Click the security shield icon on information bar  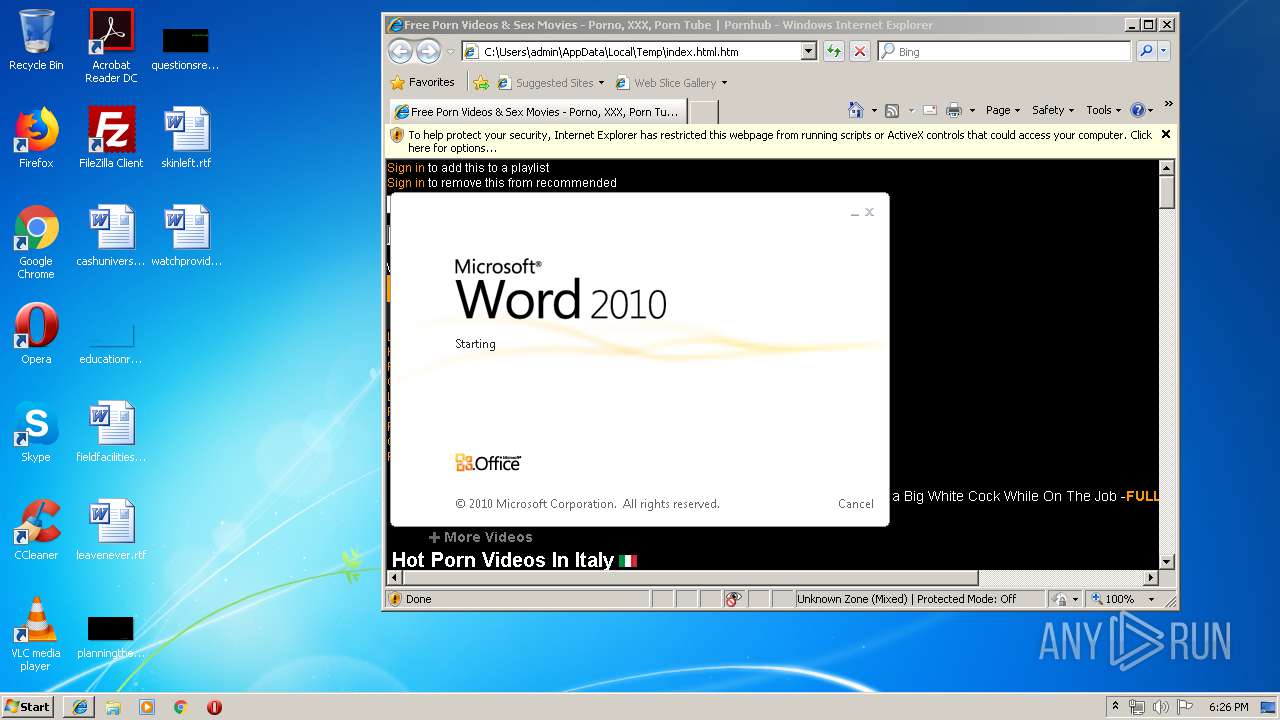click(x=397, y=135)
